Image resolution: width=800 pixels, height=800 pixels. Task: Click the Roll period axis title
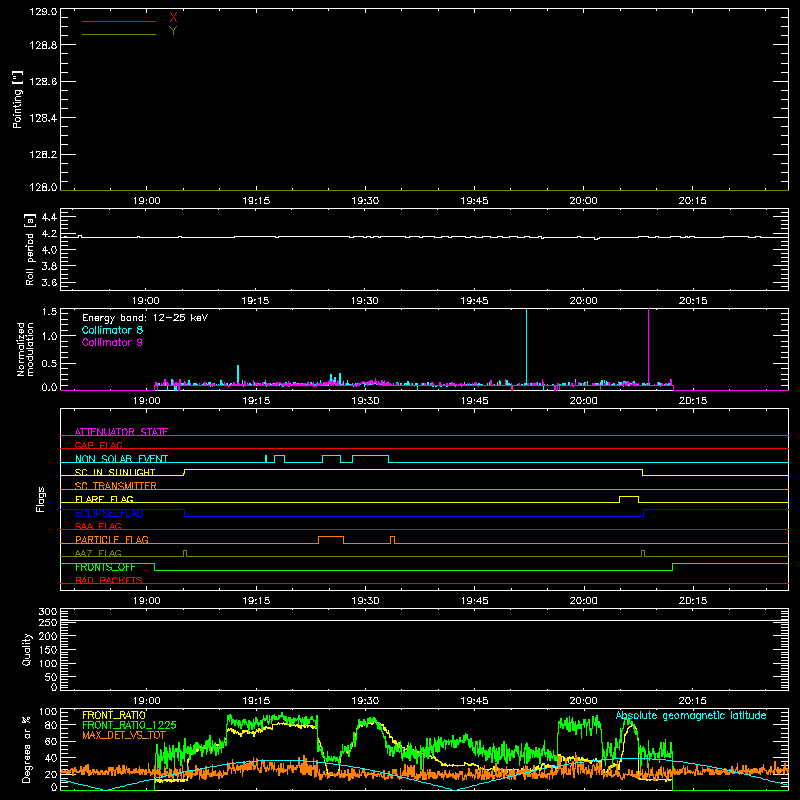pyautogui.click(x=30, y=249)
